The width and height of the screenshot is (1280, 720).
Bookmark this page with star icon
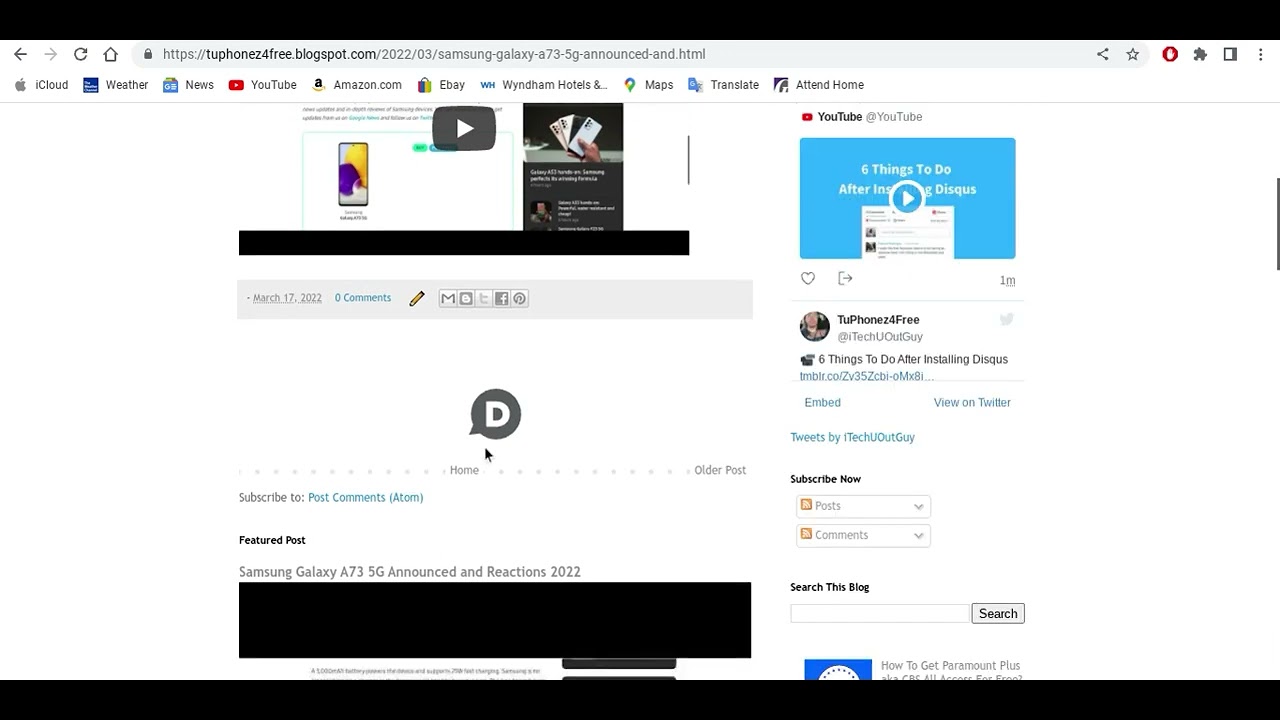[1132, 54]
